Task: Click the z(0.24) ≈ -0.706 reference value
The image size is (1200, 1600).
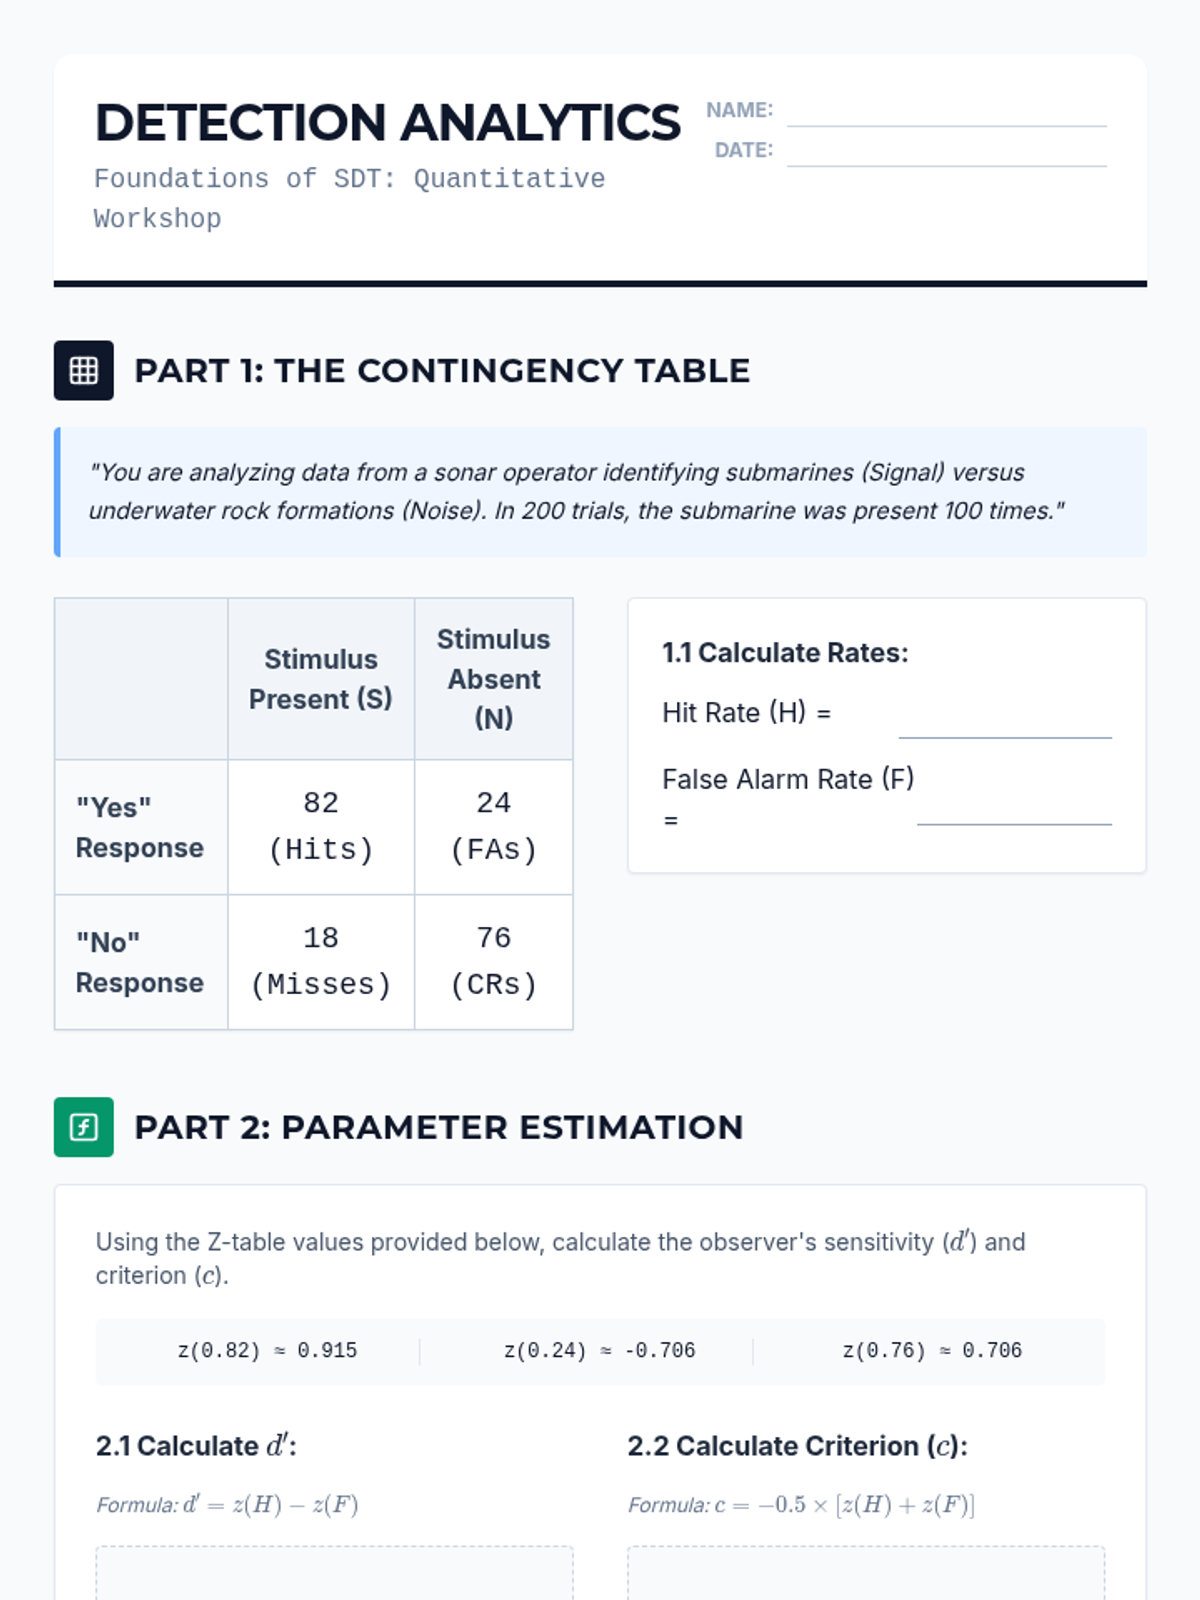Action: tap(599, 1351)
